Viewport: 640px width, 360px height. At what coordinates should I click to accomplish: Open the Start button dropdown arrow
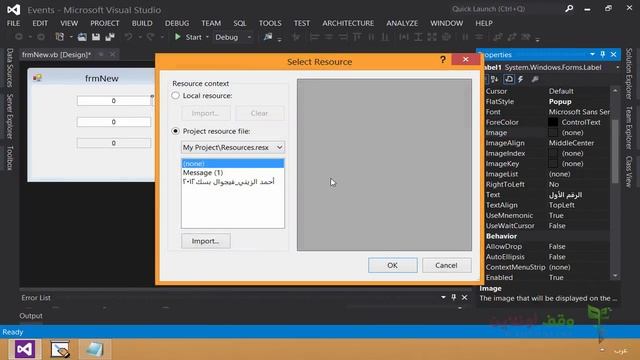click(207, 37)
